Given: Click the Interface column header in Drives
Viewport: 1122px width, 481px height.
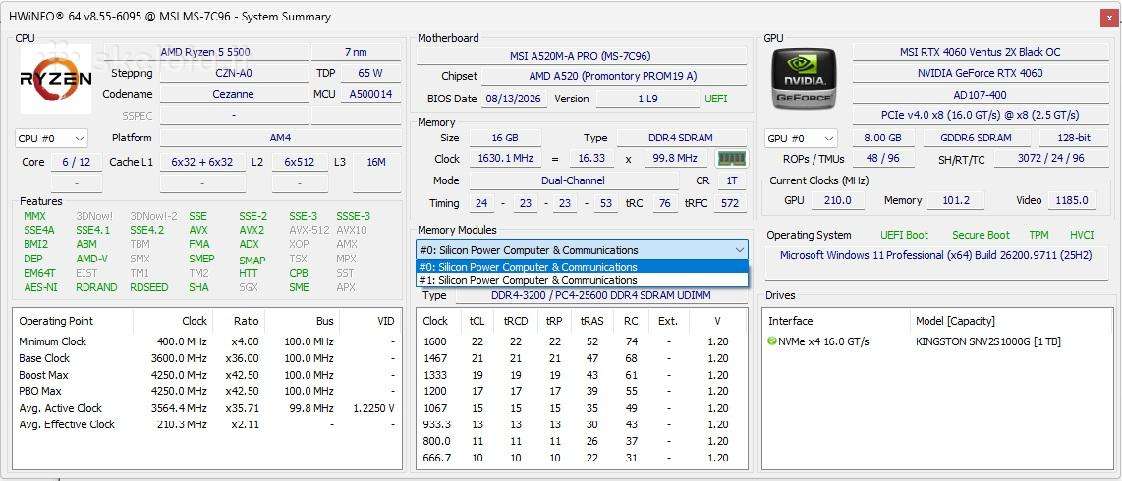Looking at the screenshot, I should [x=791, y=321].
